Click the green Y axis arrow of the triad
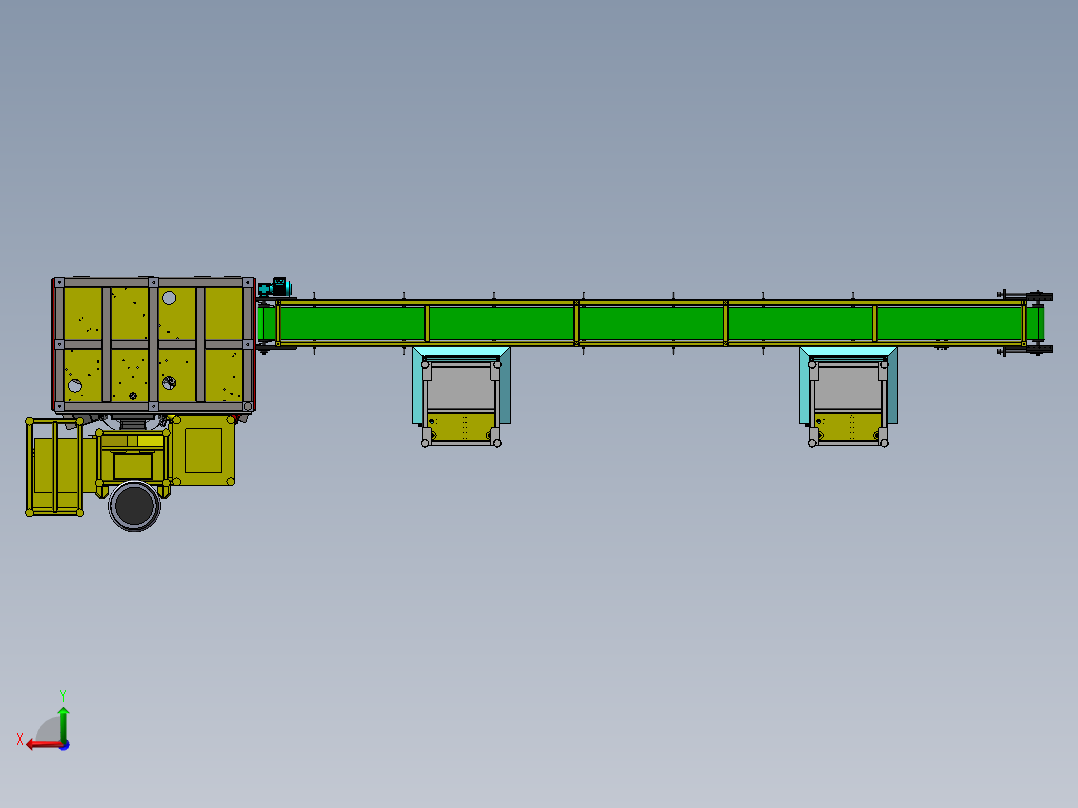The image size is (1078, 808). [63, 723]
